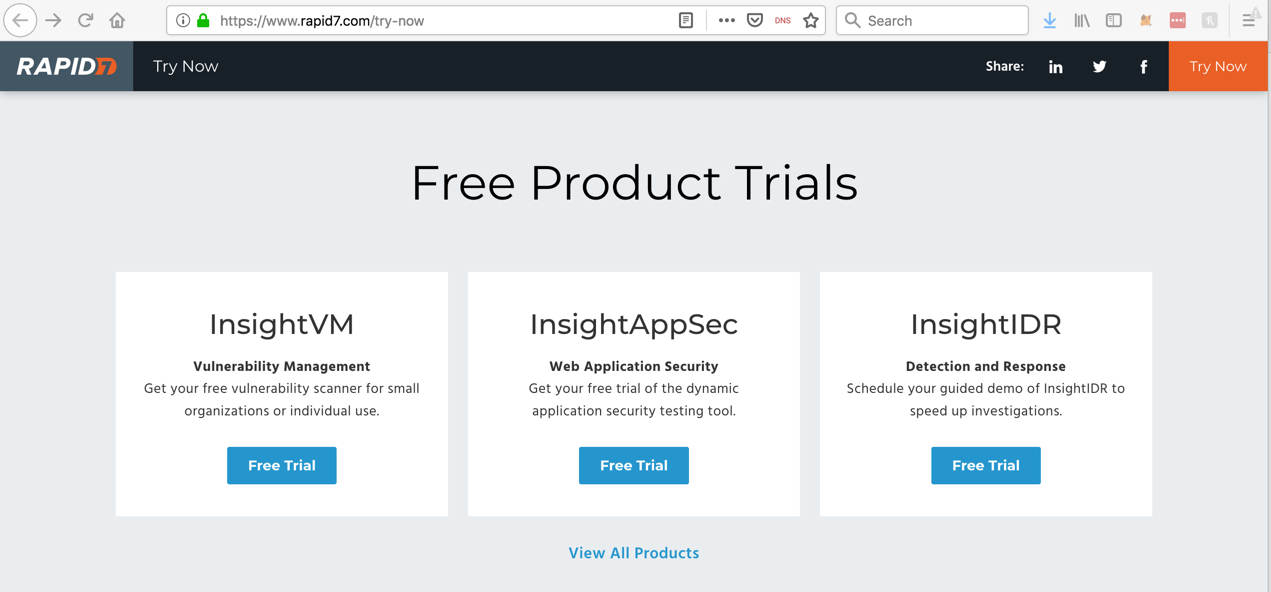Screen dimensions: 1271x592
Task: Share page on Facebook
Action: tap(1143, 67)
